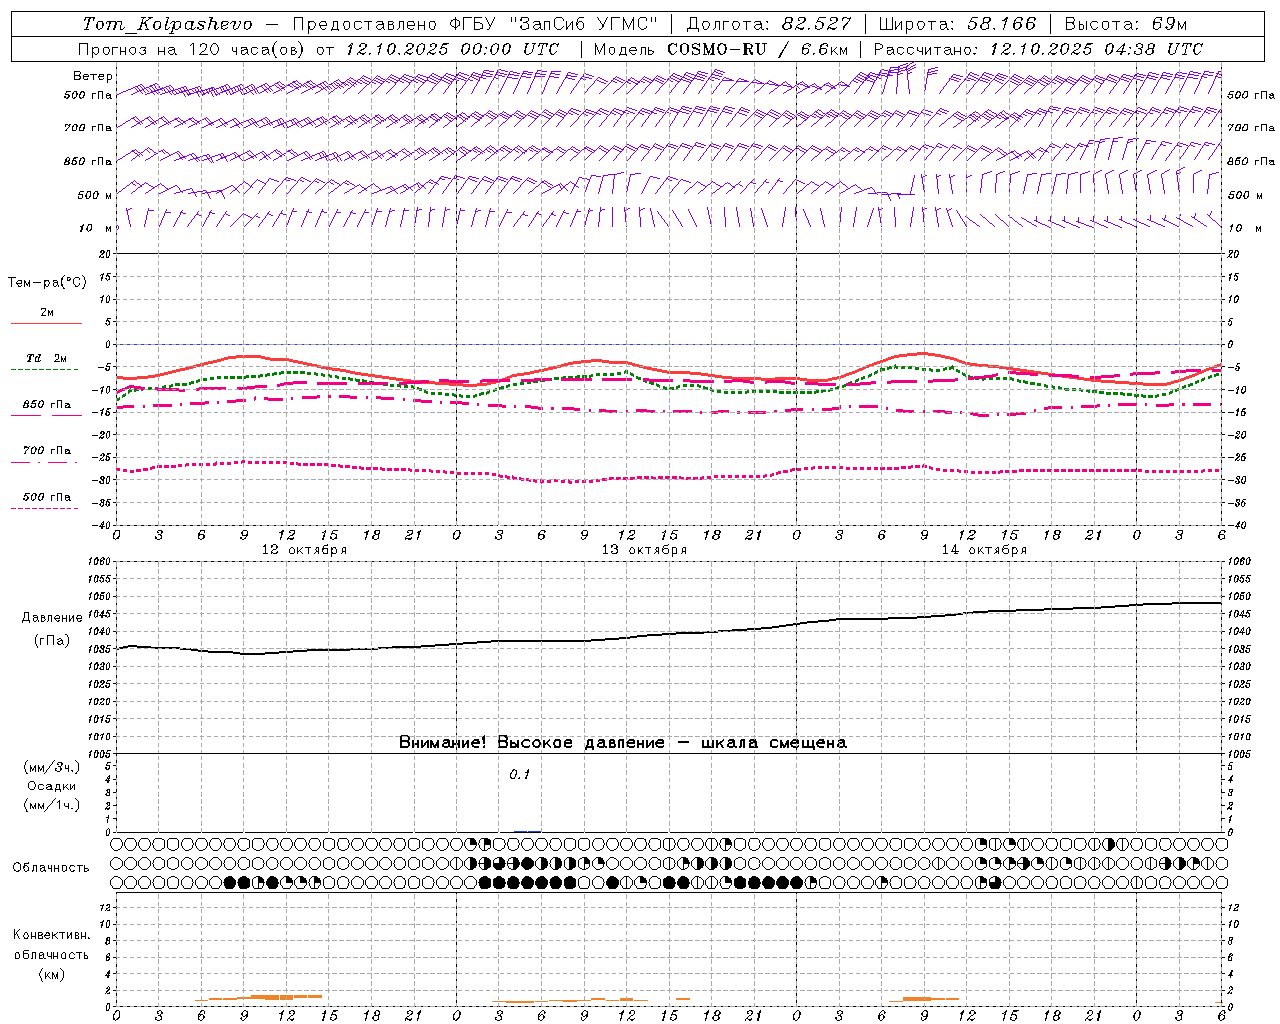Image resolution: width=1280 pixels, height=1024 pixels.
Task: Click the 1060 pressure axis value on the left
Action: pyautogui.click(x=97, y=562)
